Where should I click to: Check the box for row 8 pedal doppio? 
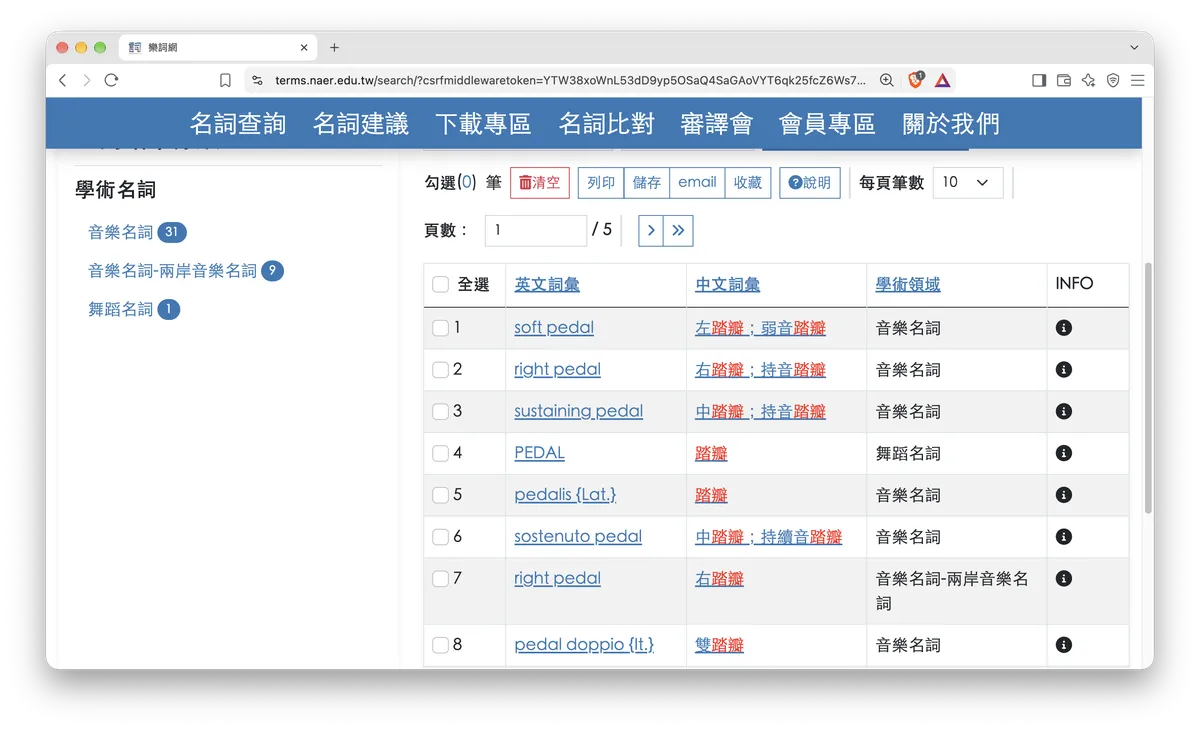[x=440, y=645]
